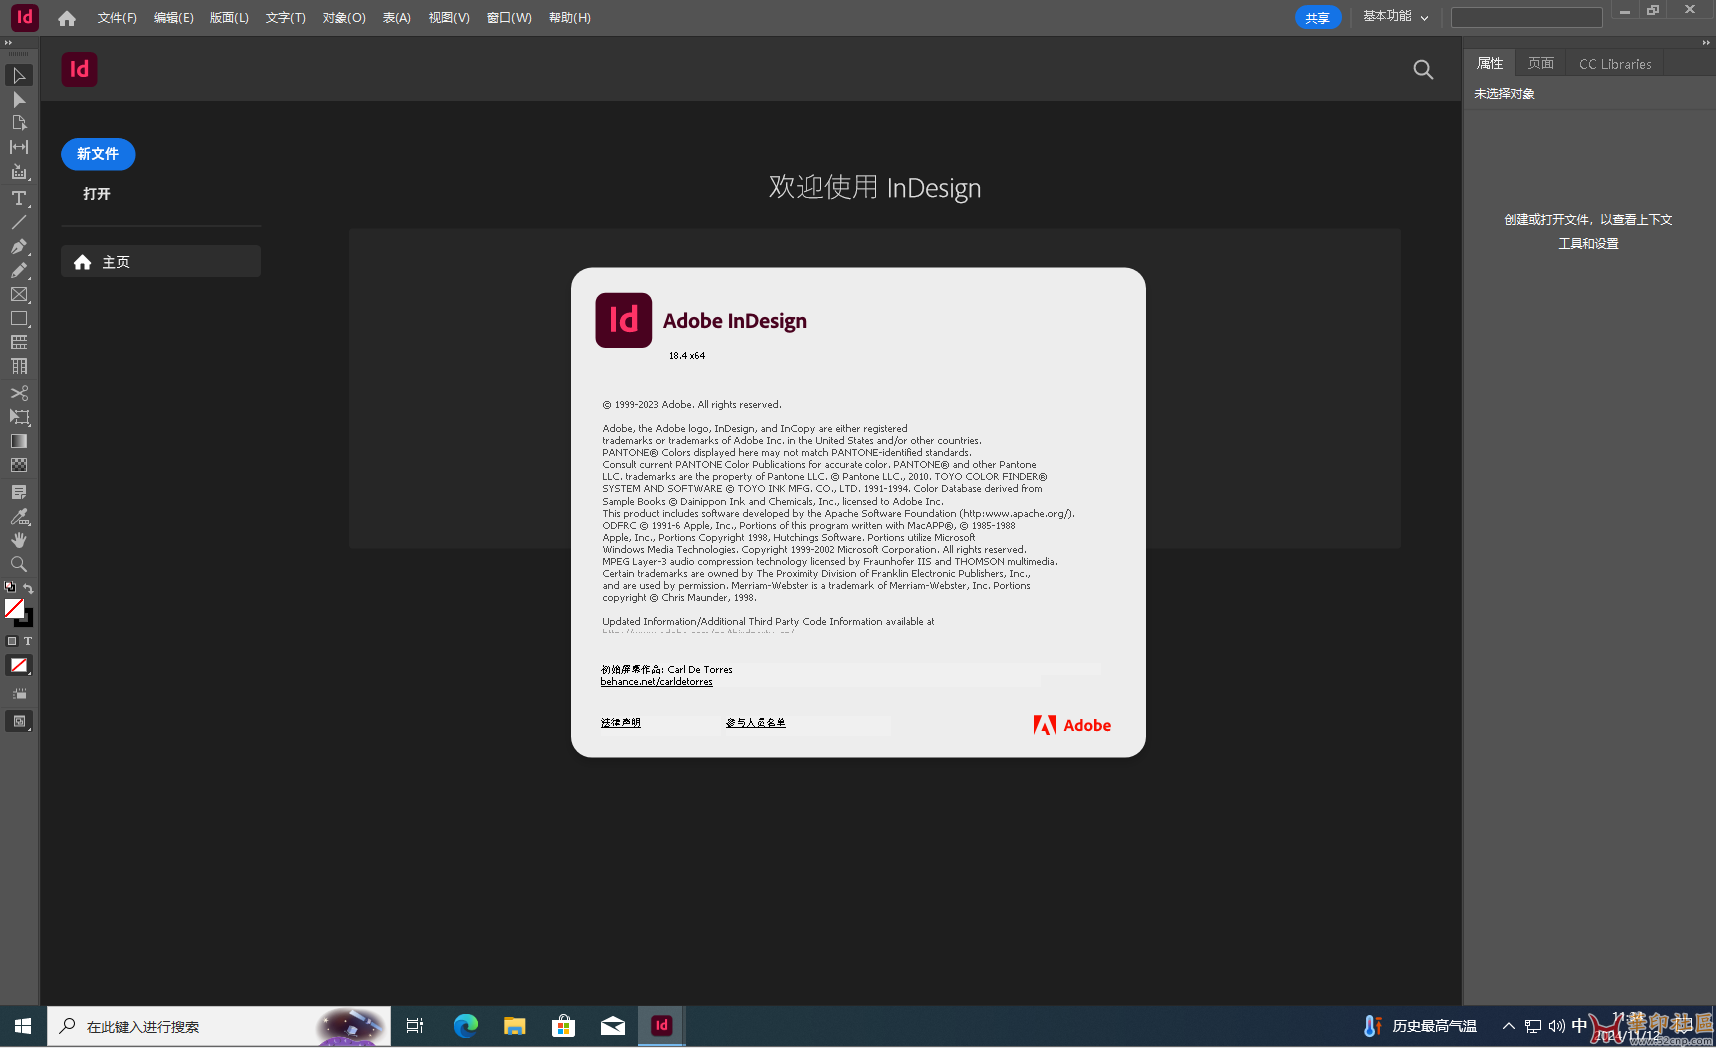Select the Free Transform tool
The image size is (1716, 1048).
tap(19, 417)
